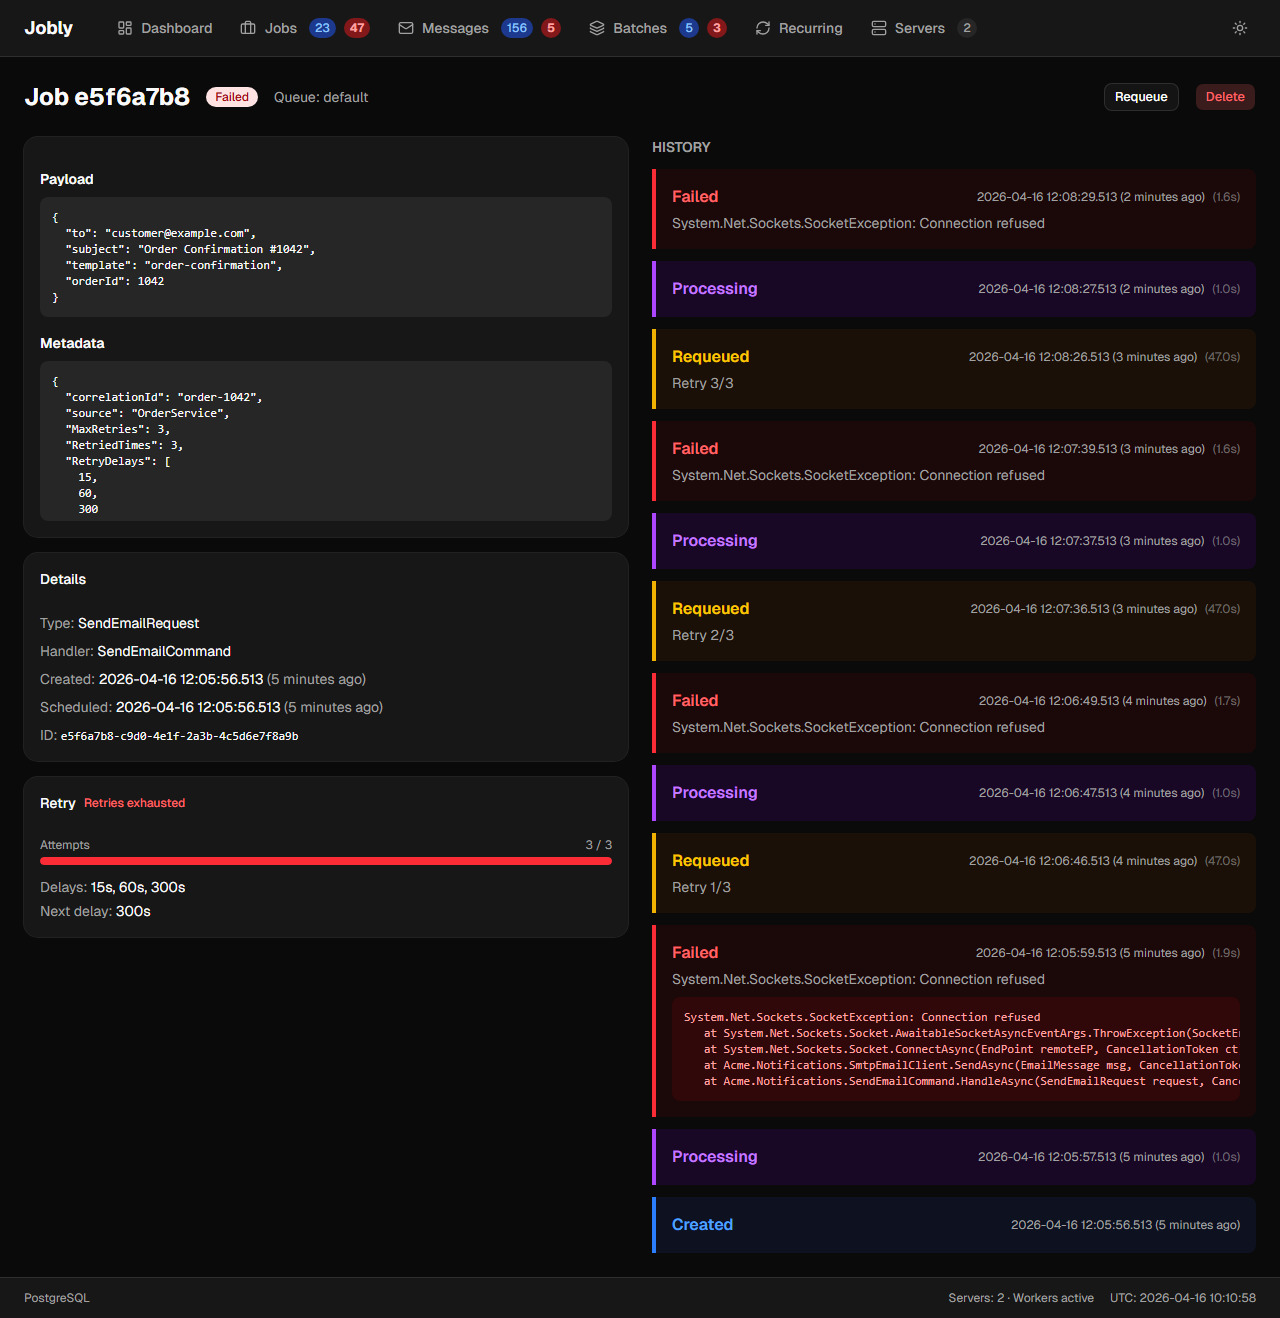Expand the Requeued Retry 2/3 entry
Image resolution: width=1280 pixels, height=1318 pixels.
click(x=954, y=621)
